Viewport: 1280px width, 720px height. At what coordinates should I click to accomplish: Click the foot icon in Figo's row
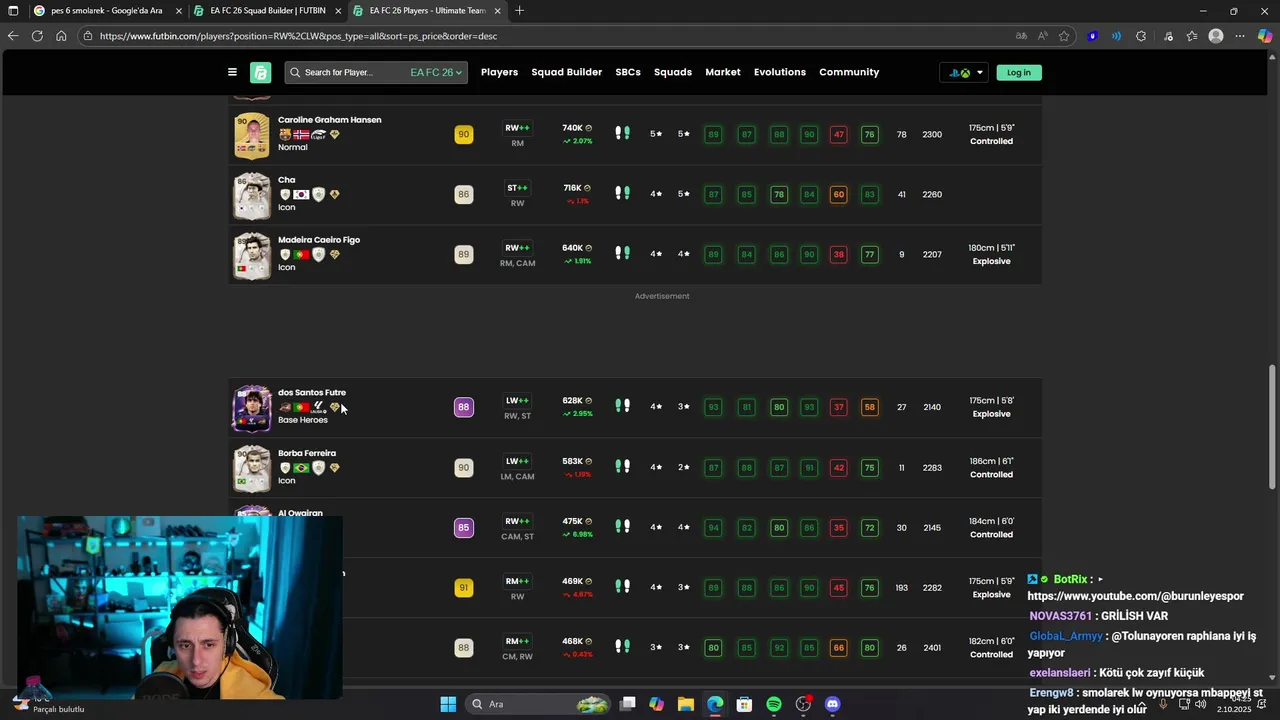(x=622, y=254)
